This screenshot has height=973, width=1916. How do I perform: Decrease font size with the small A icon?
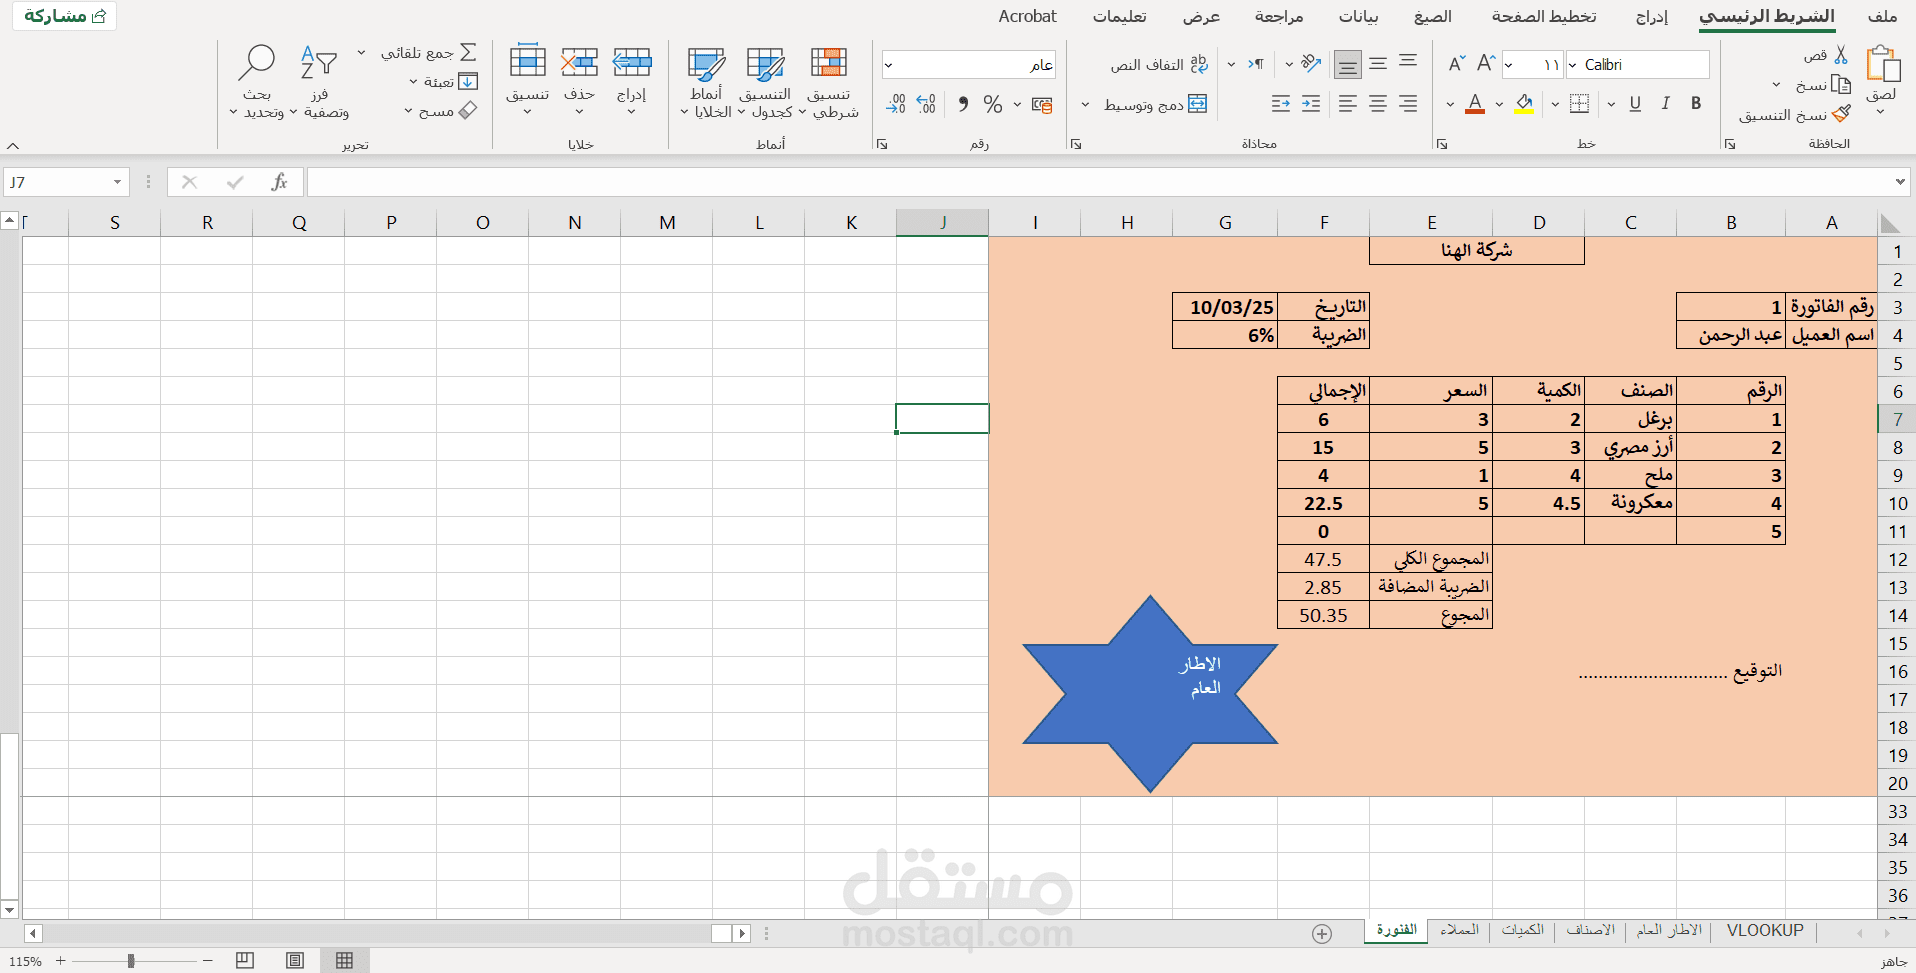[x=1457, y=64]
